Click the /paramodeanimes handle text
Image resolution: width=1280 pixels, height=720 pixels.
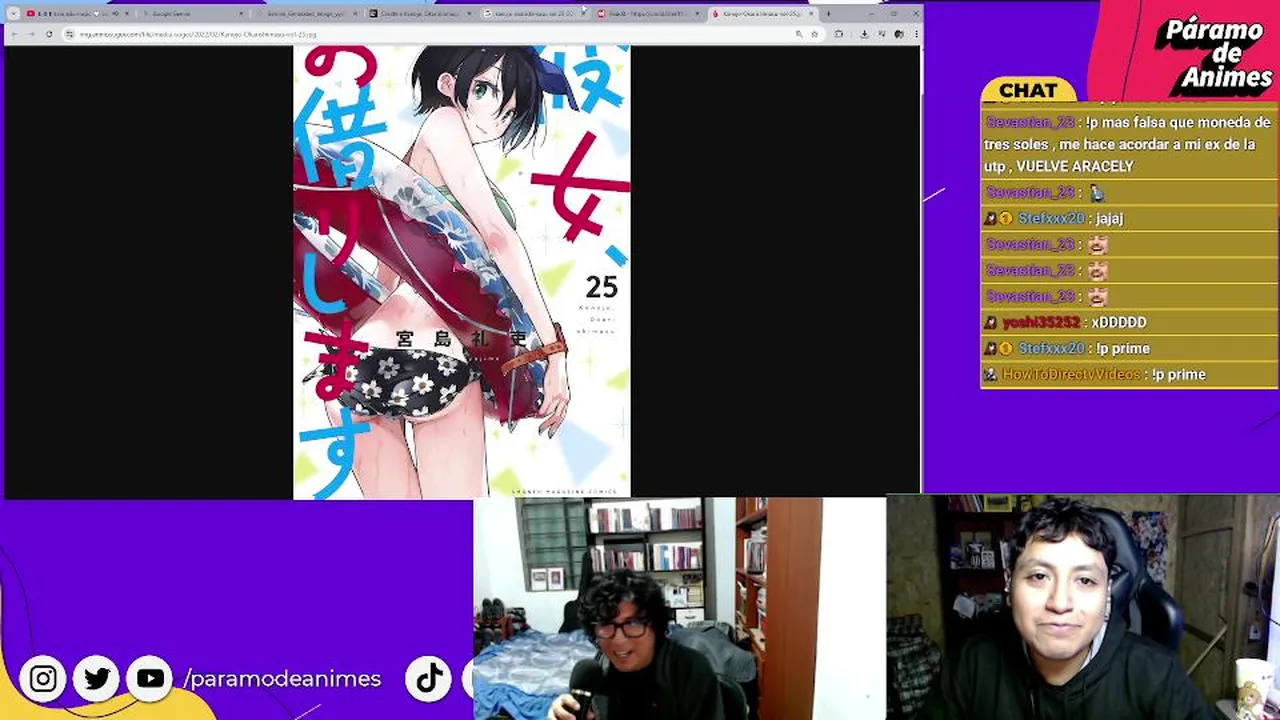(x=282, y=679)
